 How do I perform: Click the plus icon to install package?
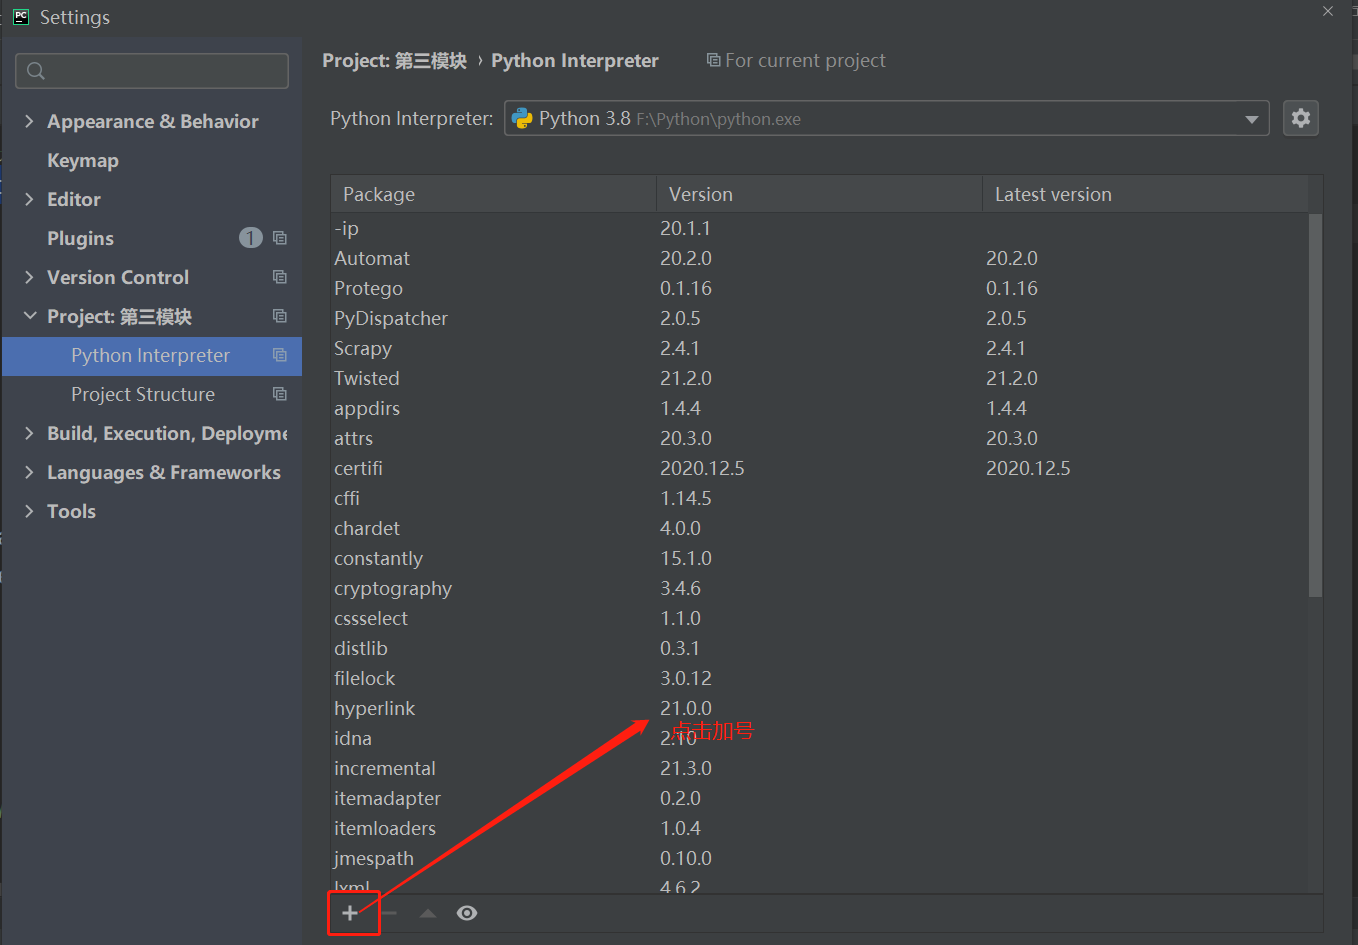(x=350, y=913)
